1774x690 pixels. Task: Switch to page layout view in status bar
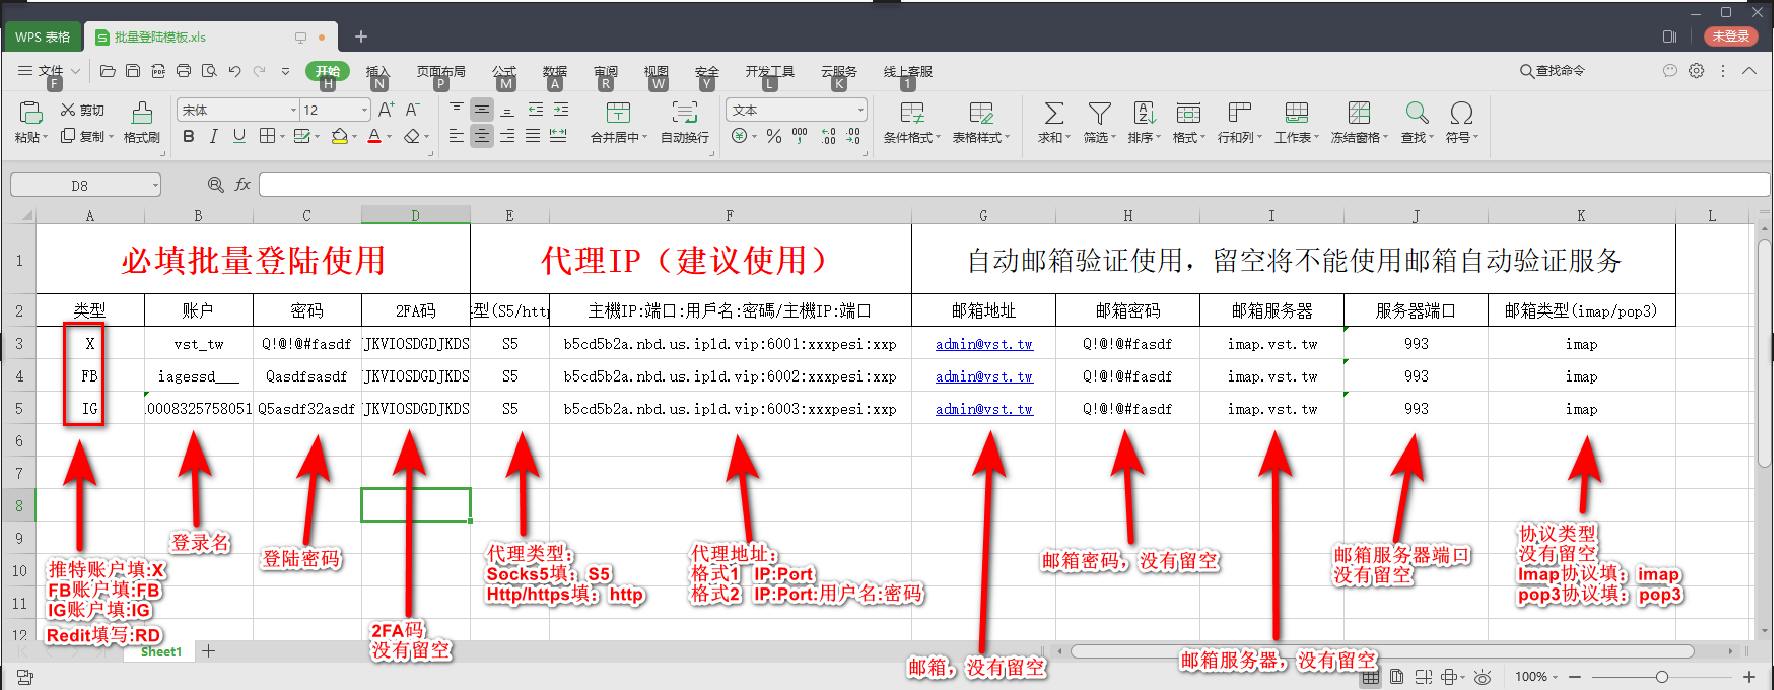(1397, 677)
